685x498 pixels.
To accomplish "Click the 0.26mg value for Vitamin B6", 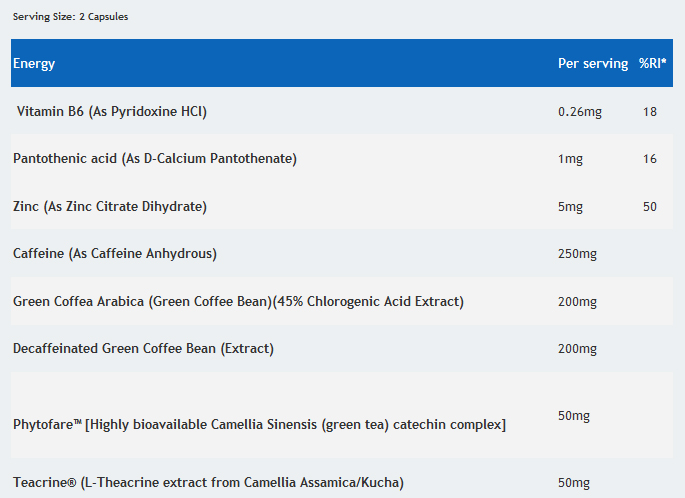I will click(x=580, y=111).
